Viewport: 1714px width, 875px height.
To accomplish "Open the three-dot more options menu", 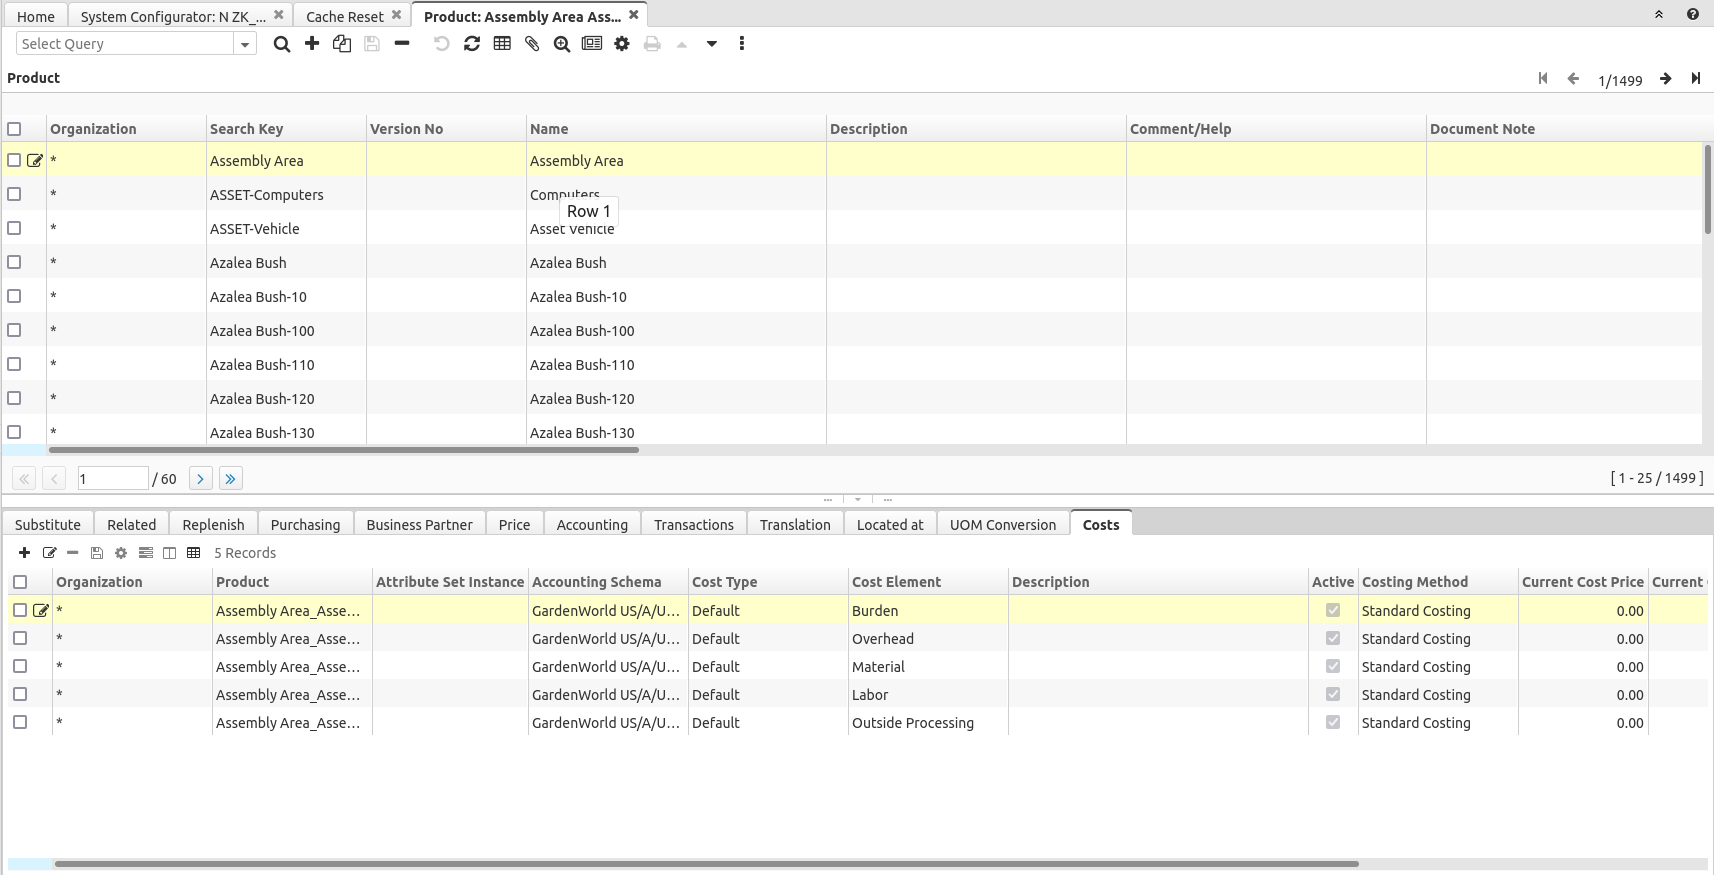I will click(x=742, y=44).
